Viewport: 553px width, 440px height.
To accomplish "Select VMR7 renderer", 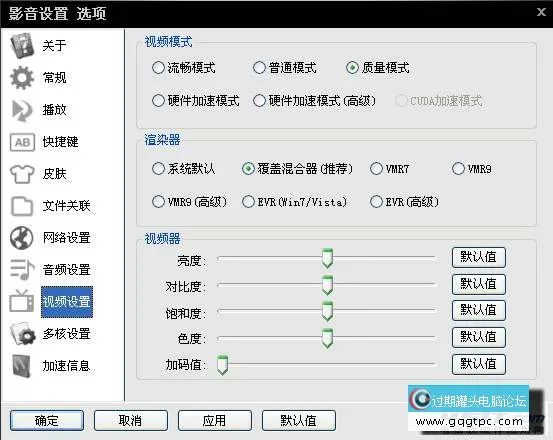I will 390,169.
